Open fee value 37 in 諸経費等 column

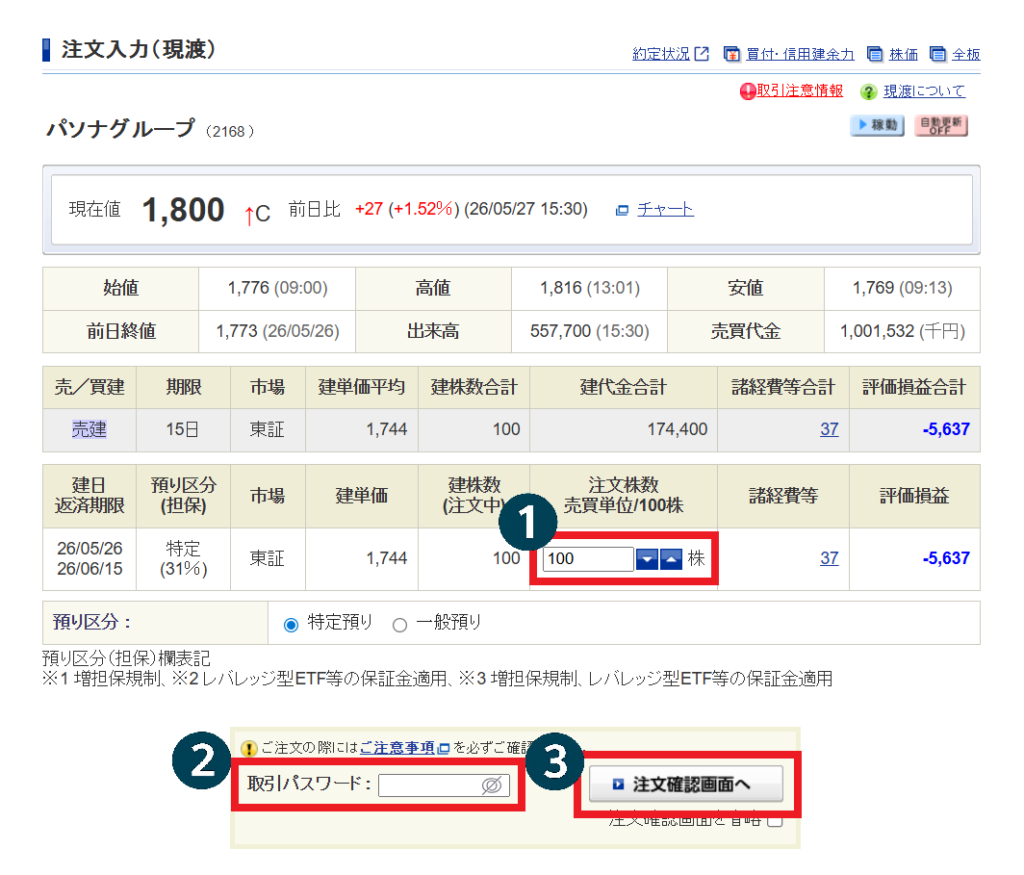(829, 558)
